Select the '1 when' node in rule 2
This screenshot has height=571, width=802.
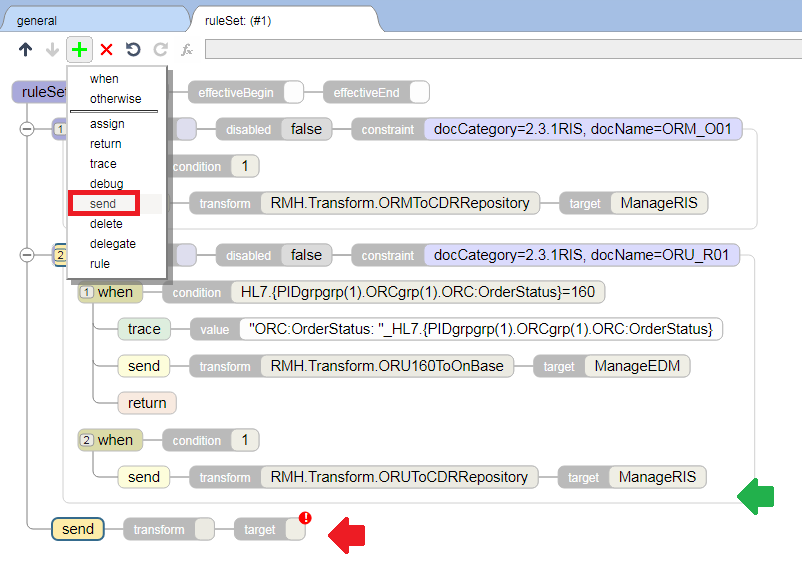(110, 292)
